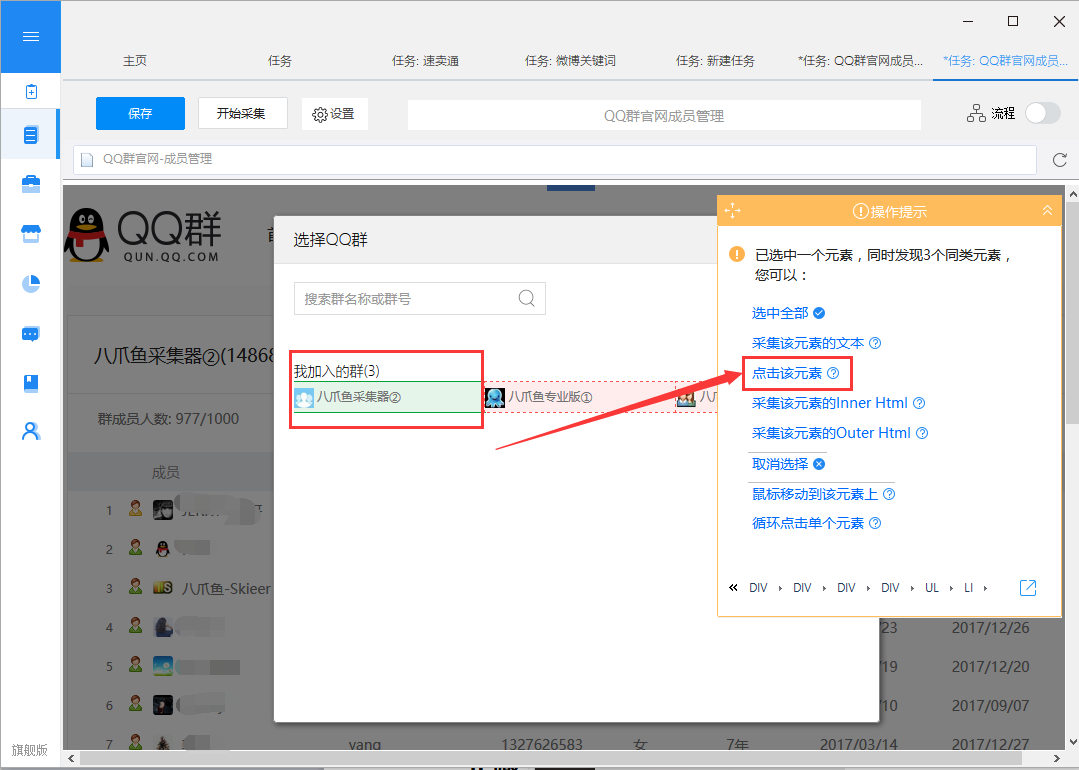The image size is (1079, 770).
Task: Click the expand popout icon in tips panel
Action: pos(1027,588)
